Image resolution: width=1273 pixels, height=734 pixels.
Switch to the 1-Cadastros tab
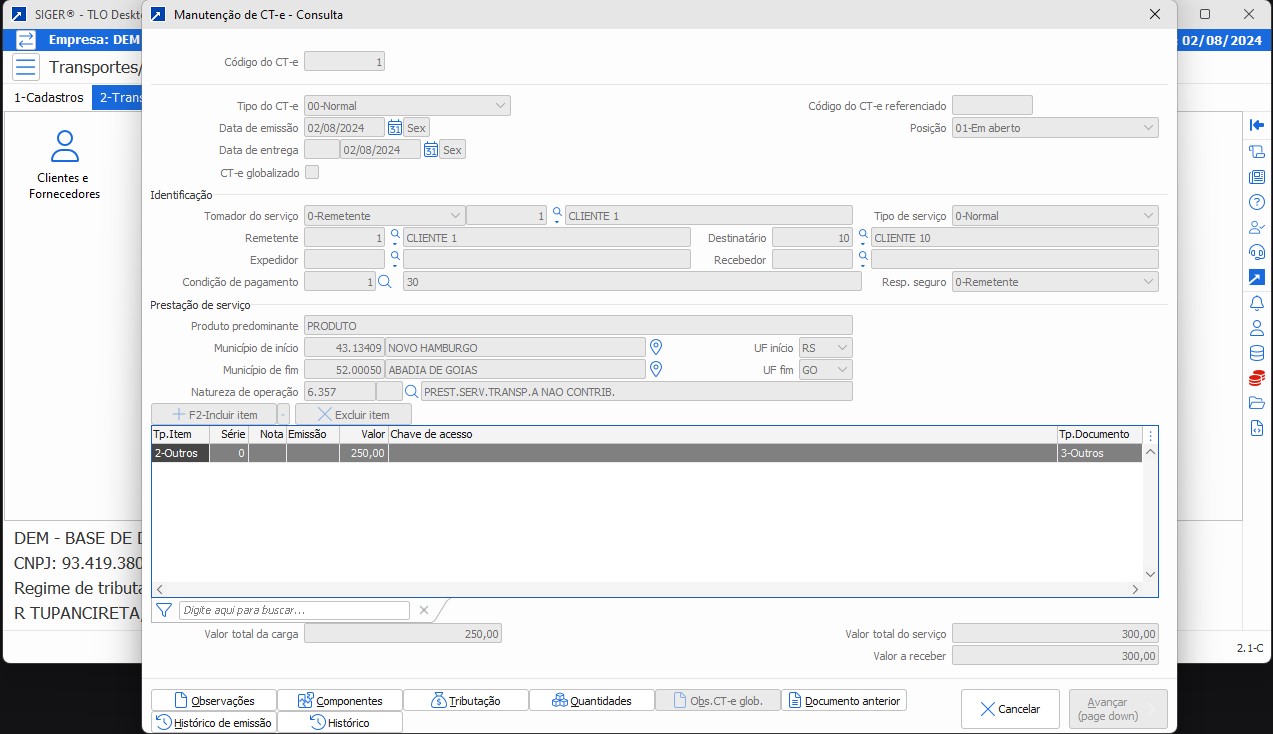pos(48,98)
